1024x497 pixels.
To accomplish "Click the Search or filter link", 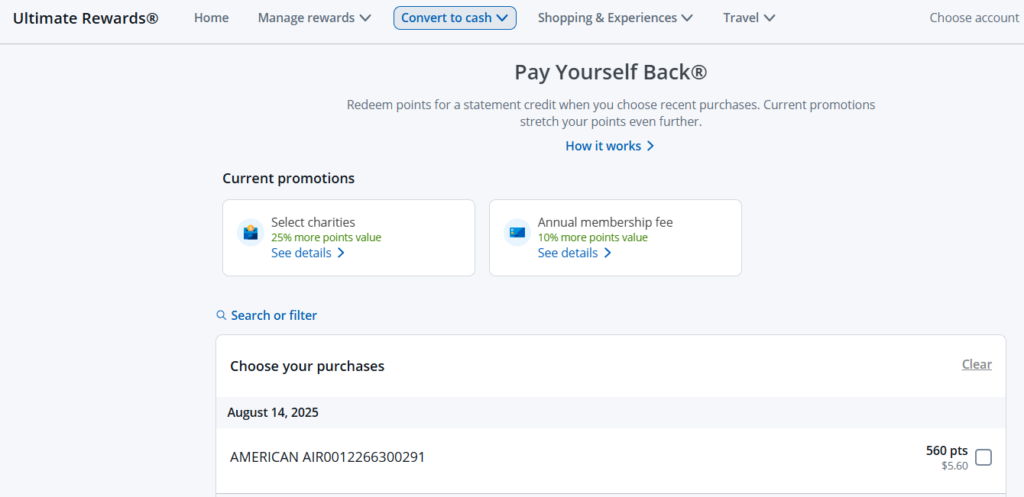I will [274, 315].
